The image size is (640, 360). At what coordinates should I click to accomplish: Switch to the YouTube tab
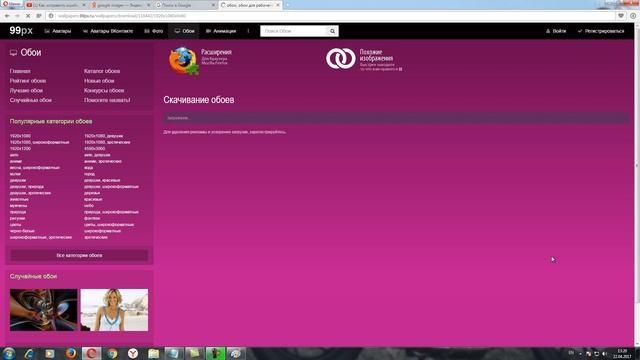coord(56,5)
